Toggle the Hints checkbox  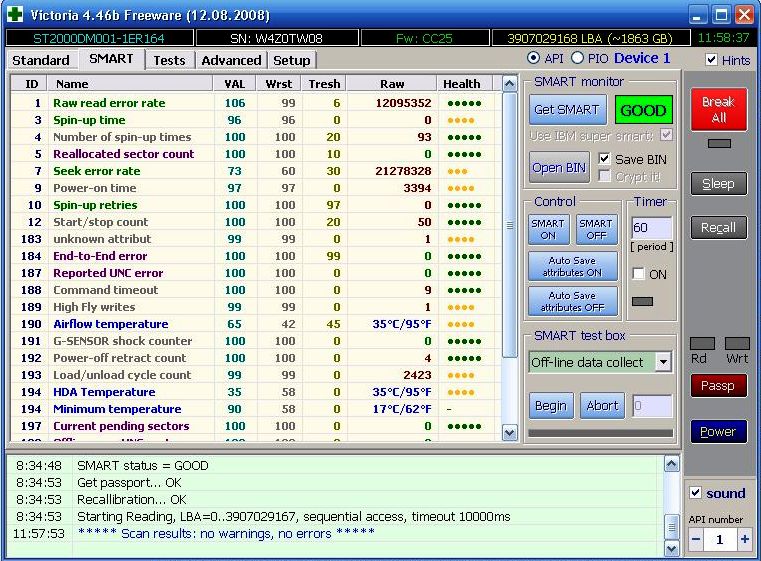coord(711,59)
